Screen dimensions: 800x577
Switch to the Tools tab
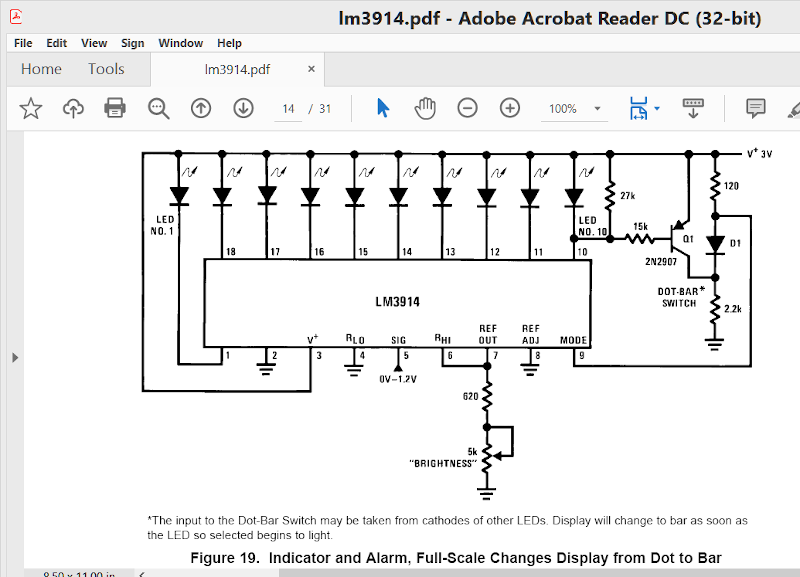106,69
